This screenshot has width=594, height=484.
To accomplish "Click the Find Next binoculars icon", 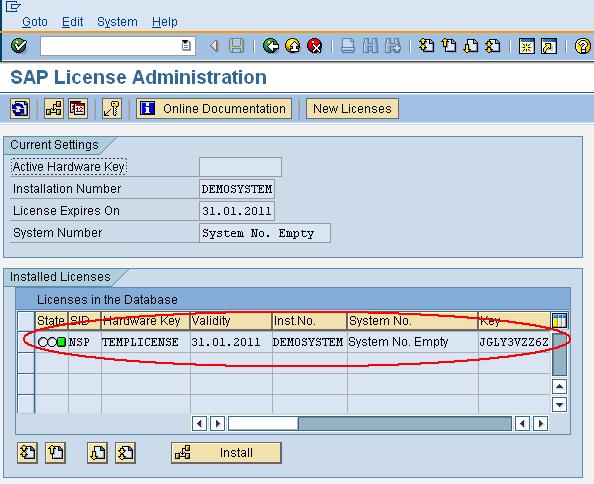I will pos(392,46).
